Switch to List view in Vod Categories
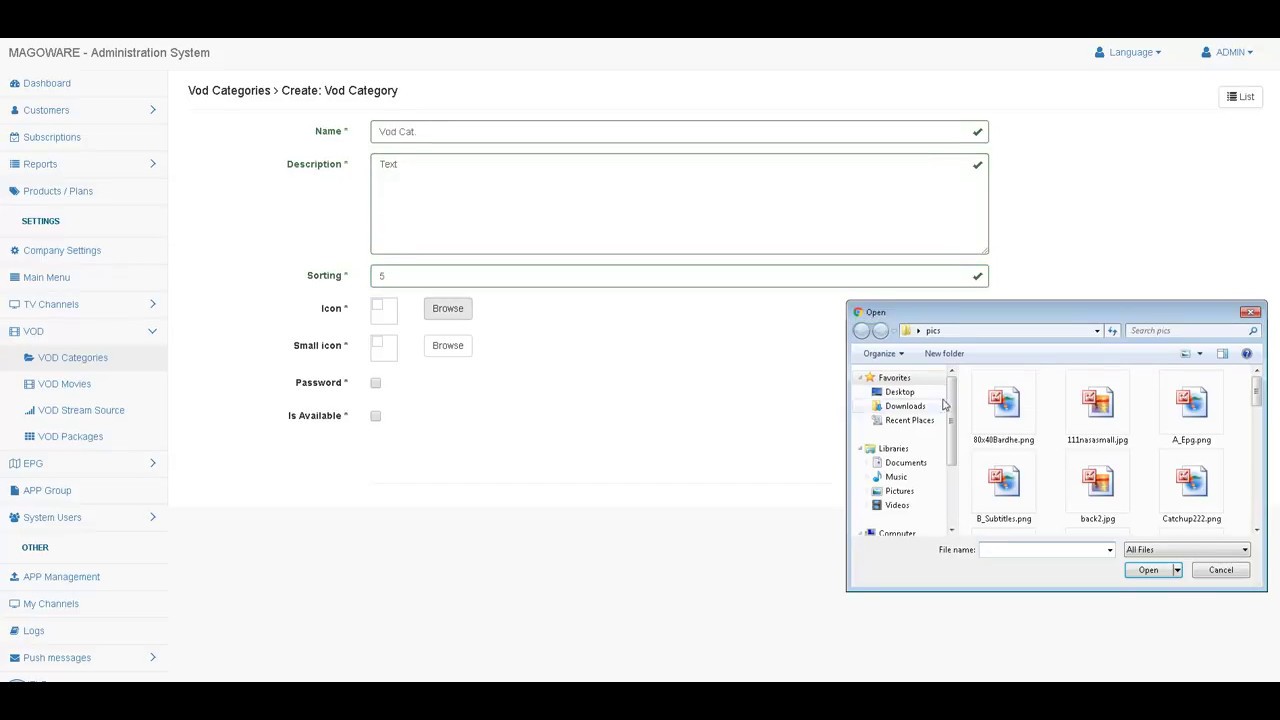Image resolution: width=1280 pixels, height=720 pixels. point(1240,96)
